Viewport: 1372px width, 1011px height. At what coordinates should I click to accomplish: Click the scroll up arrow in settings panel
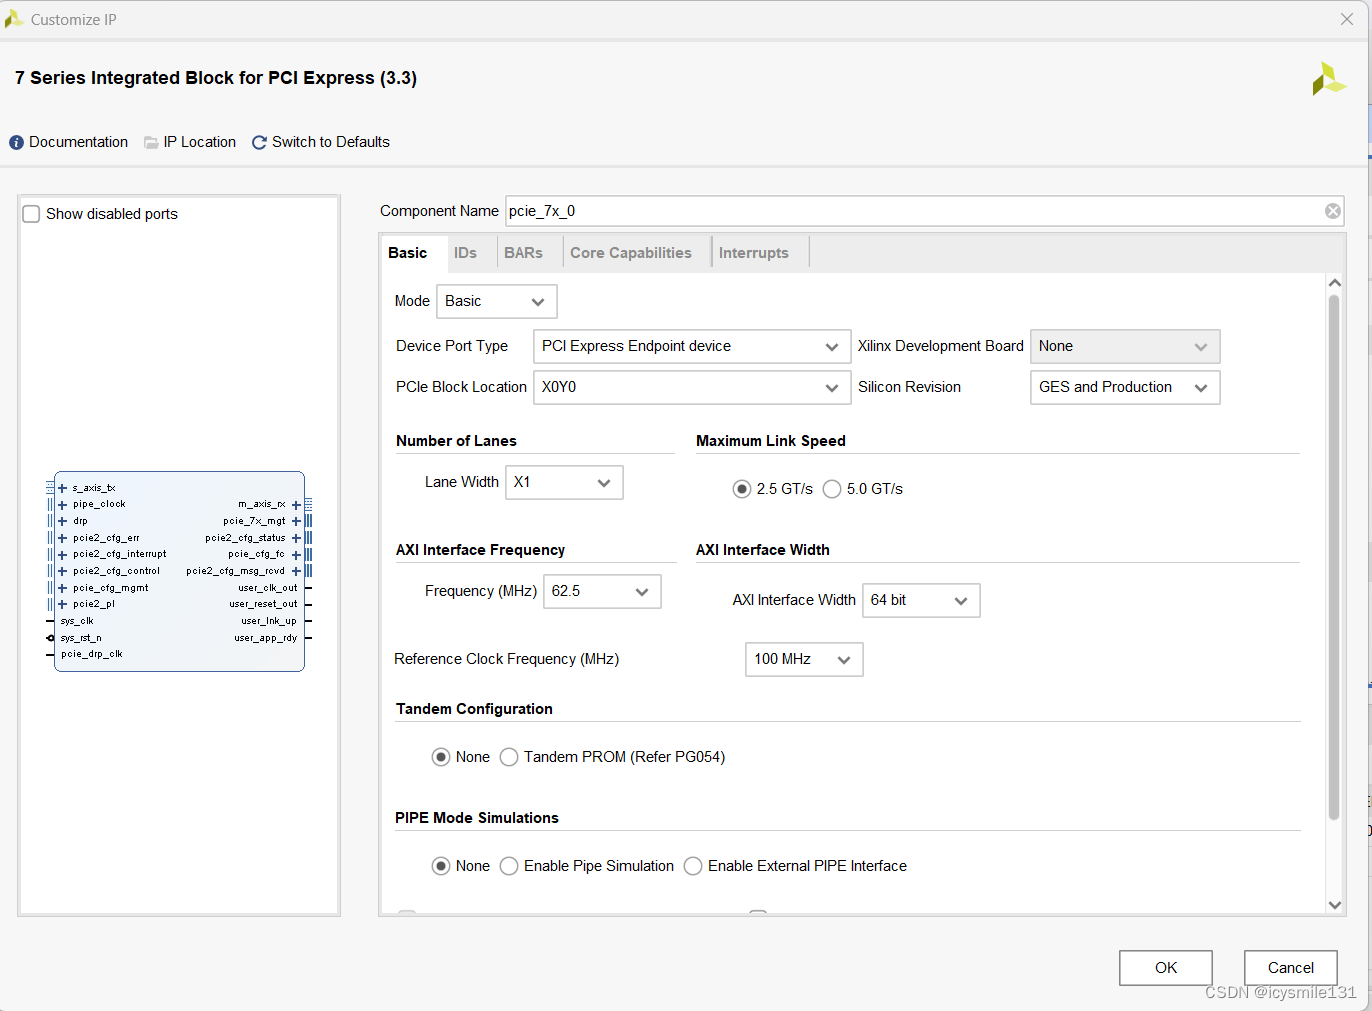(1334, 283)
